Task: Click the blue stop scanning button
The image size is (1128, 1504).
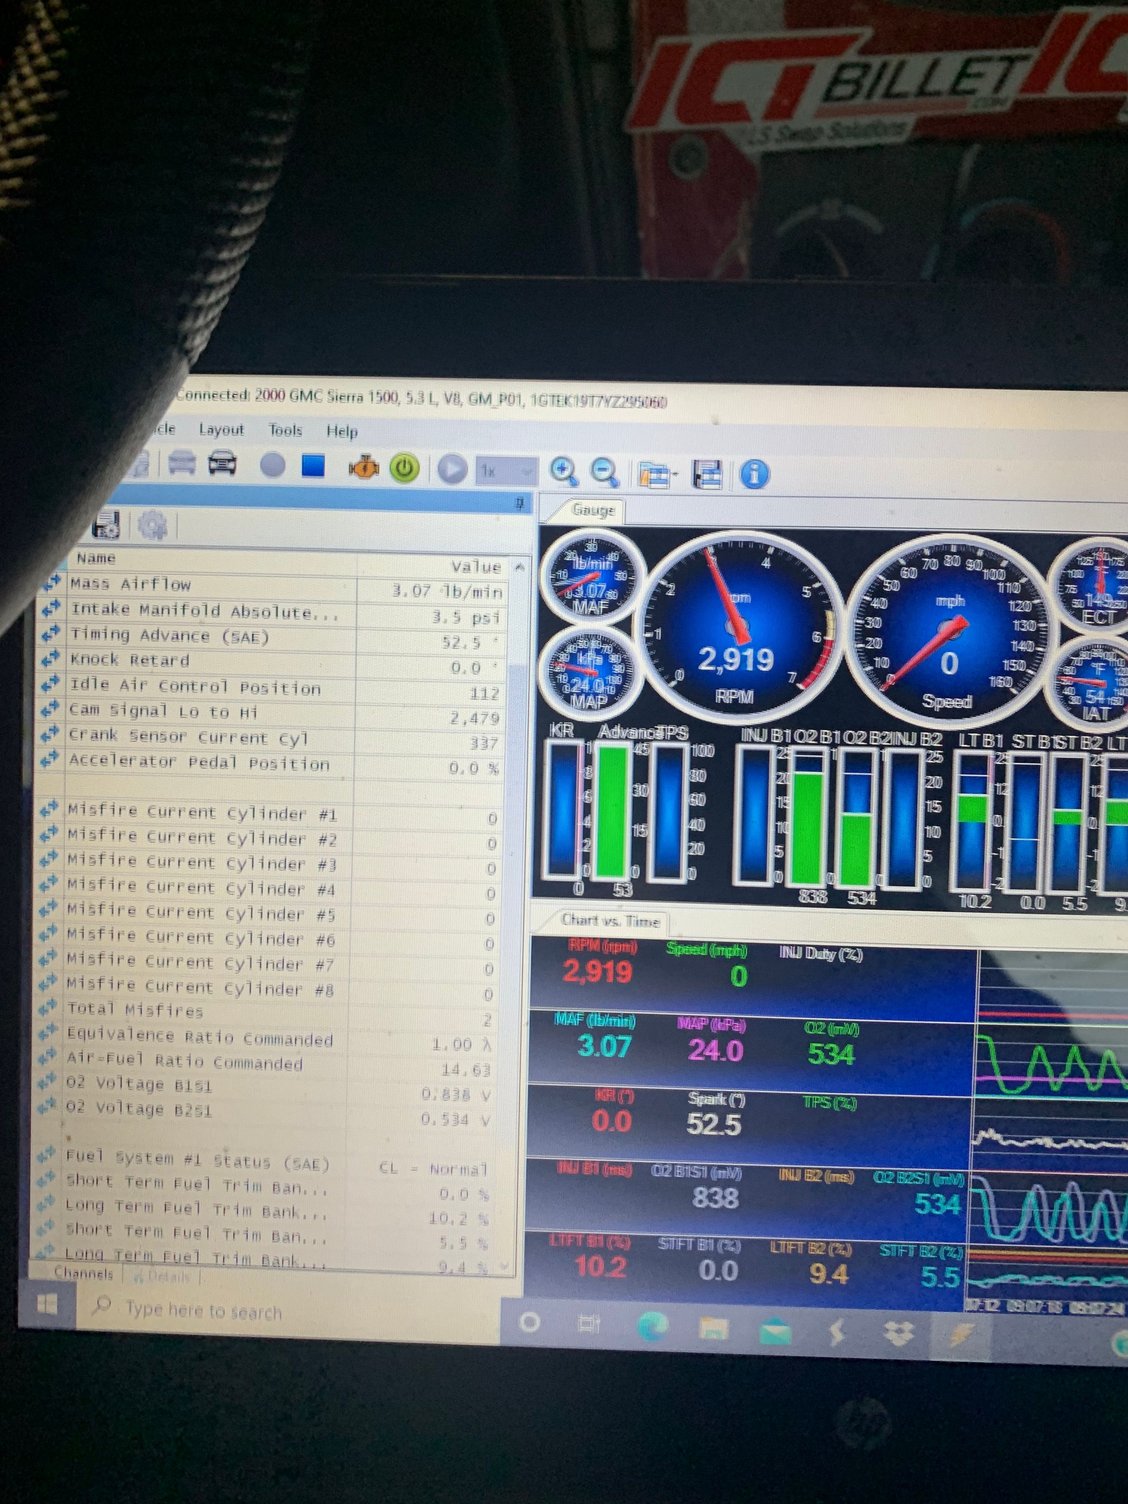Action: point(314,466)
